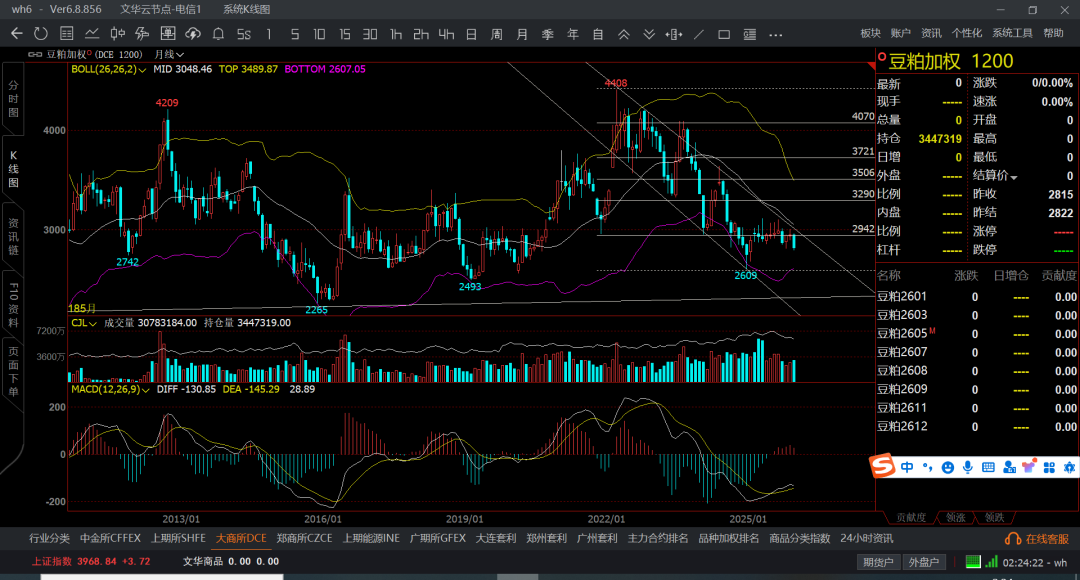Toggle Sogou input language 中 button
This screenshot has width=1080, height=580.
click(x=906, y=467)
